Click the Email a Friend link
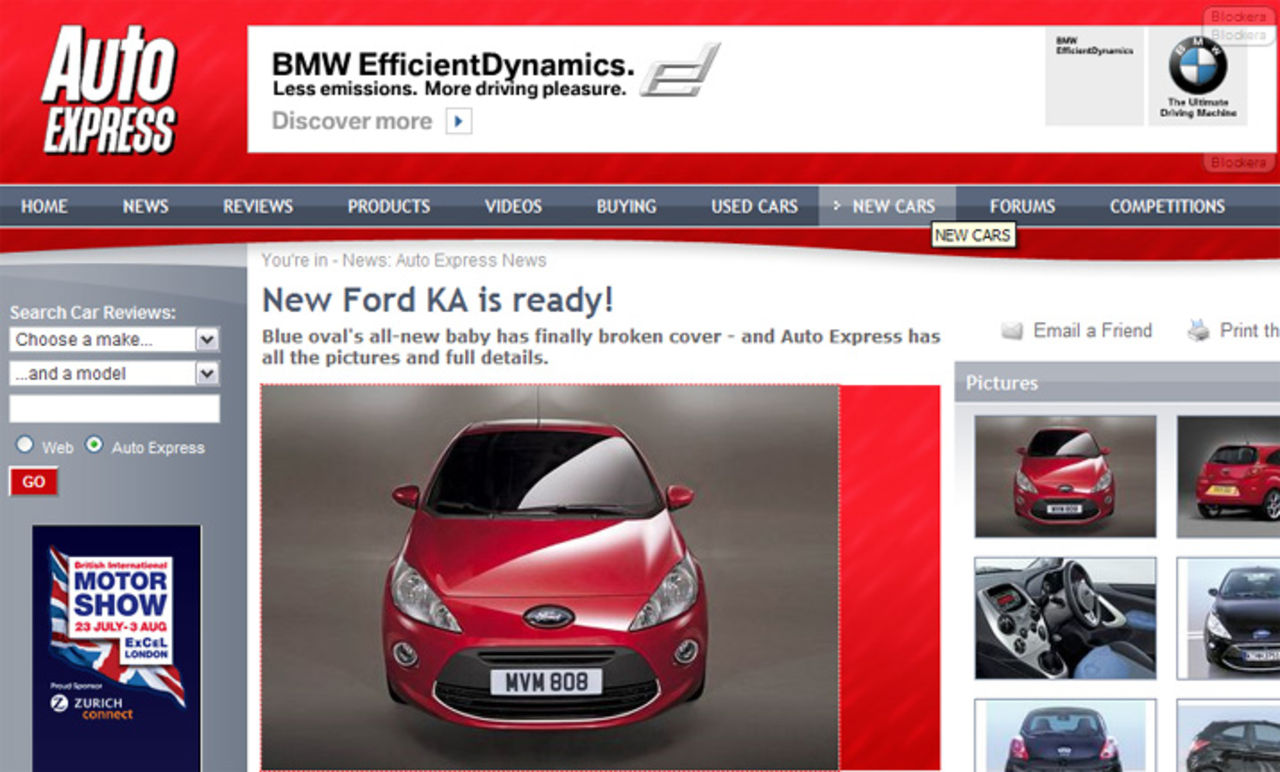Screen dimensions: 1280x772 [1092, 331]
